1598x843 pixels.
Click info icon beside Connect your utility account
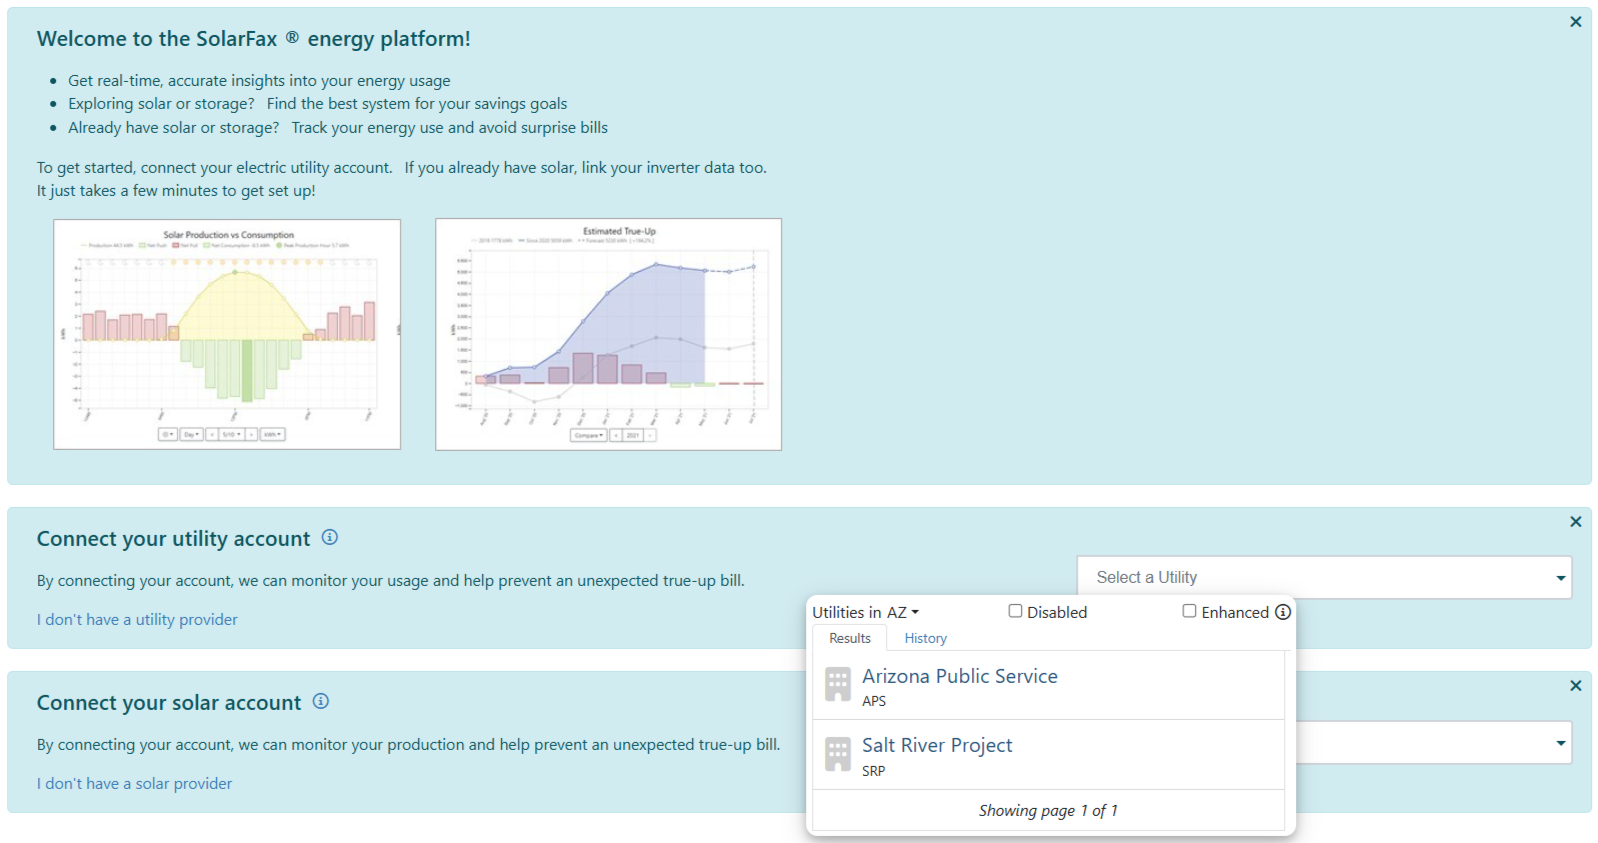330,538
